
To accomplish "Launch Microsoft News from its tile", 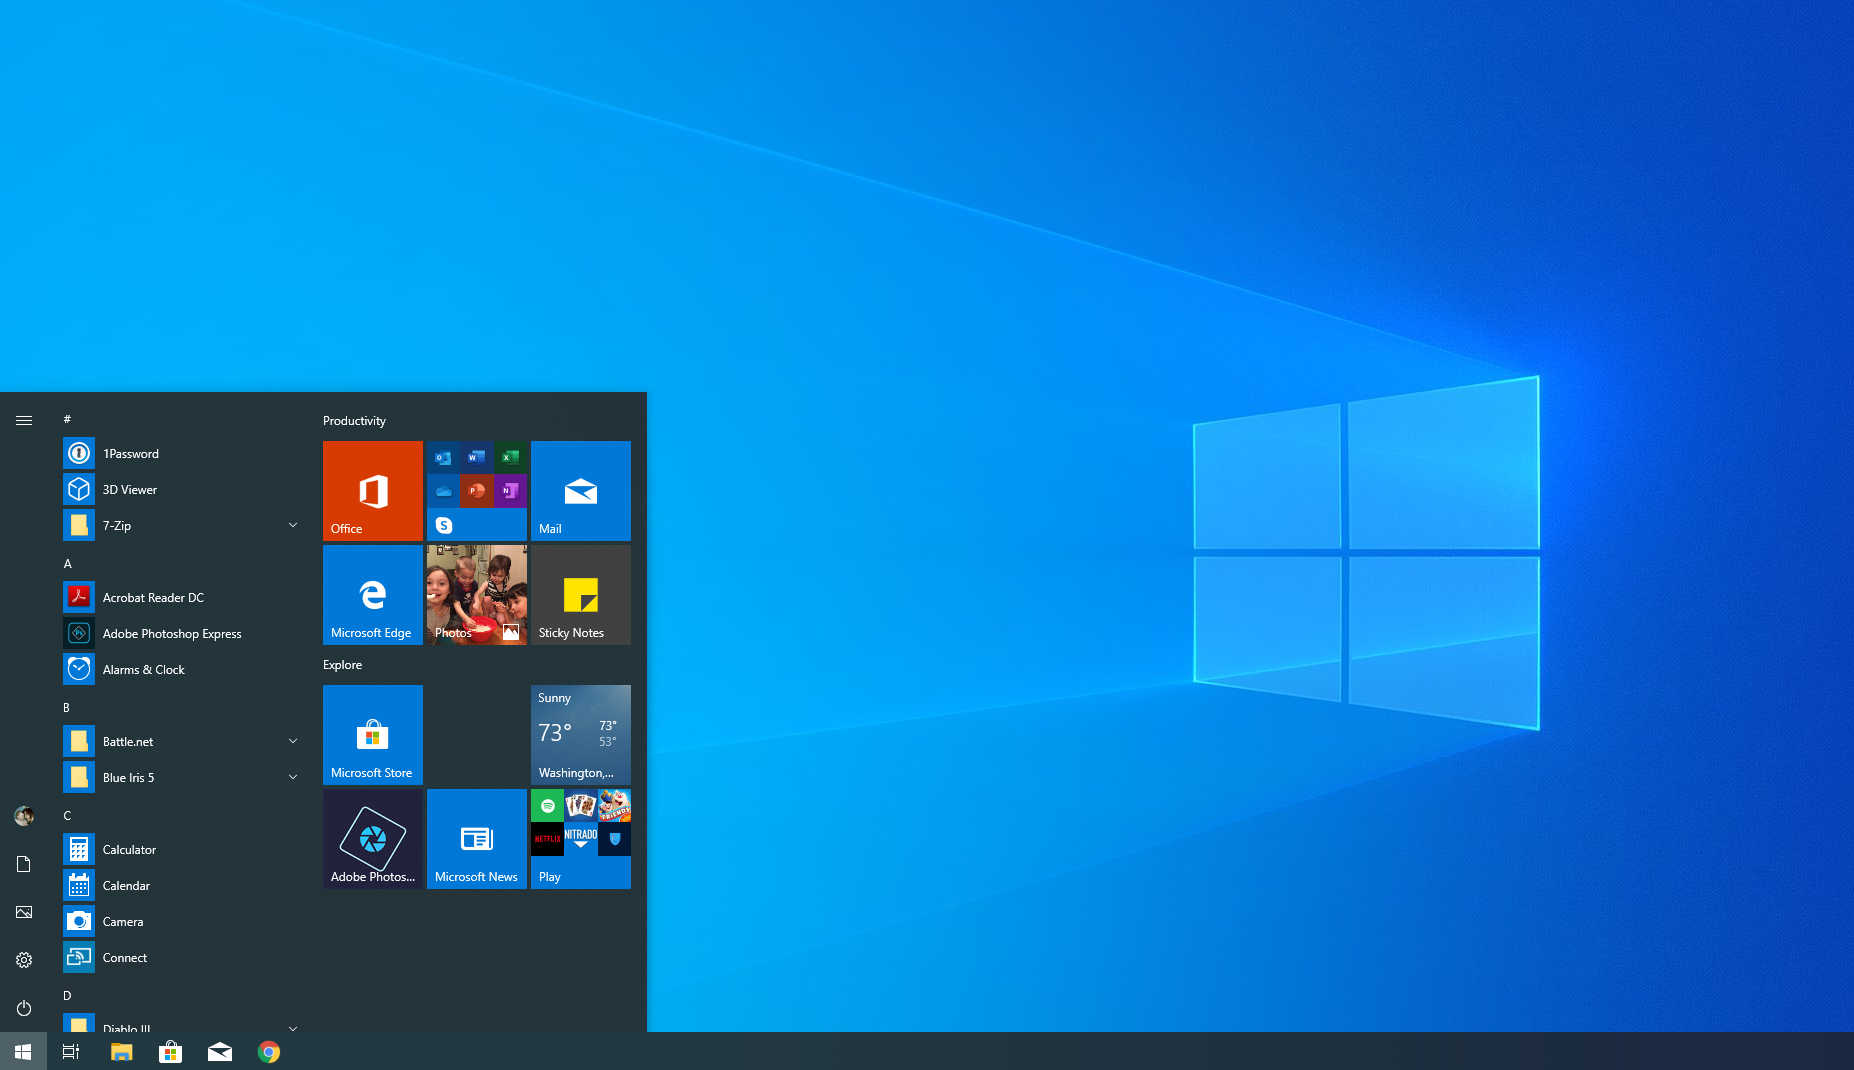I will pos(476,839).
